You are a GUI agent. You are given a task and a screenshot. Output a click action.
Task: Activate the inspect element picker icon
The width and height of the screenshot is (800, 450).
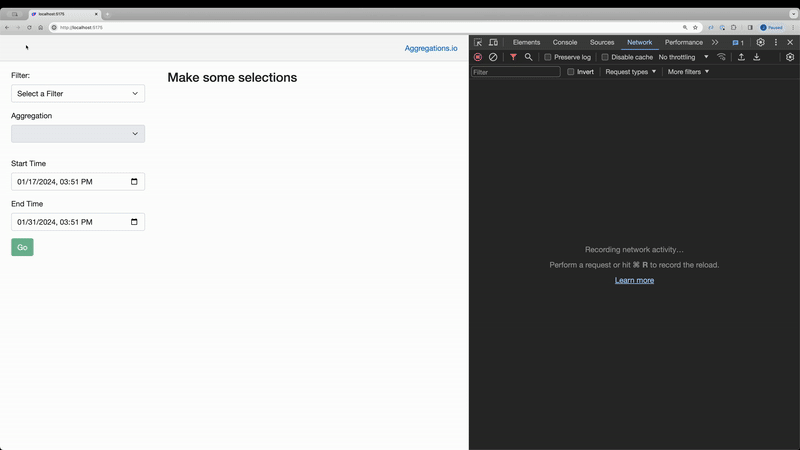478,42
